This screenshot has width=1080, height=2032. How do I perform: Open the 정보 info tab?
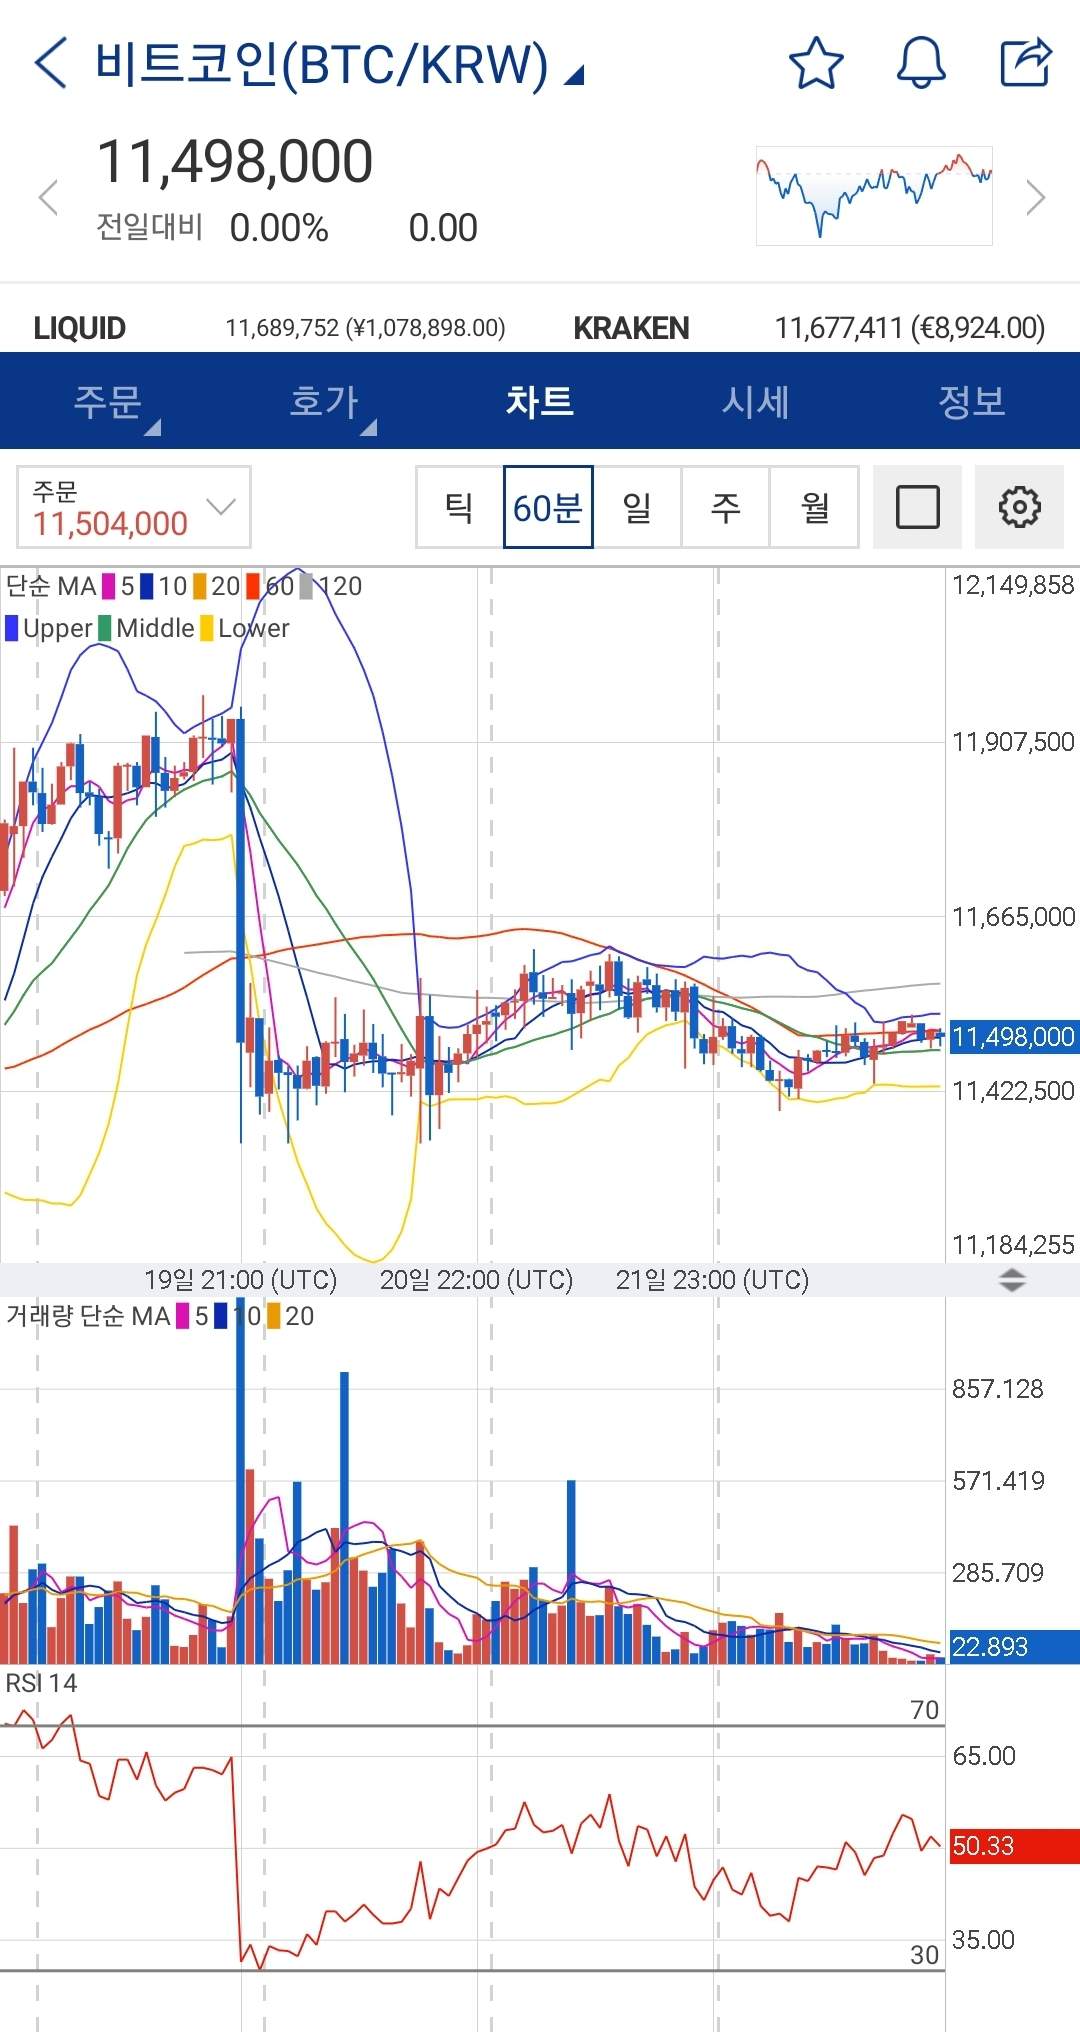click(971, 402)
